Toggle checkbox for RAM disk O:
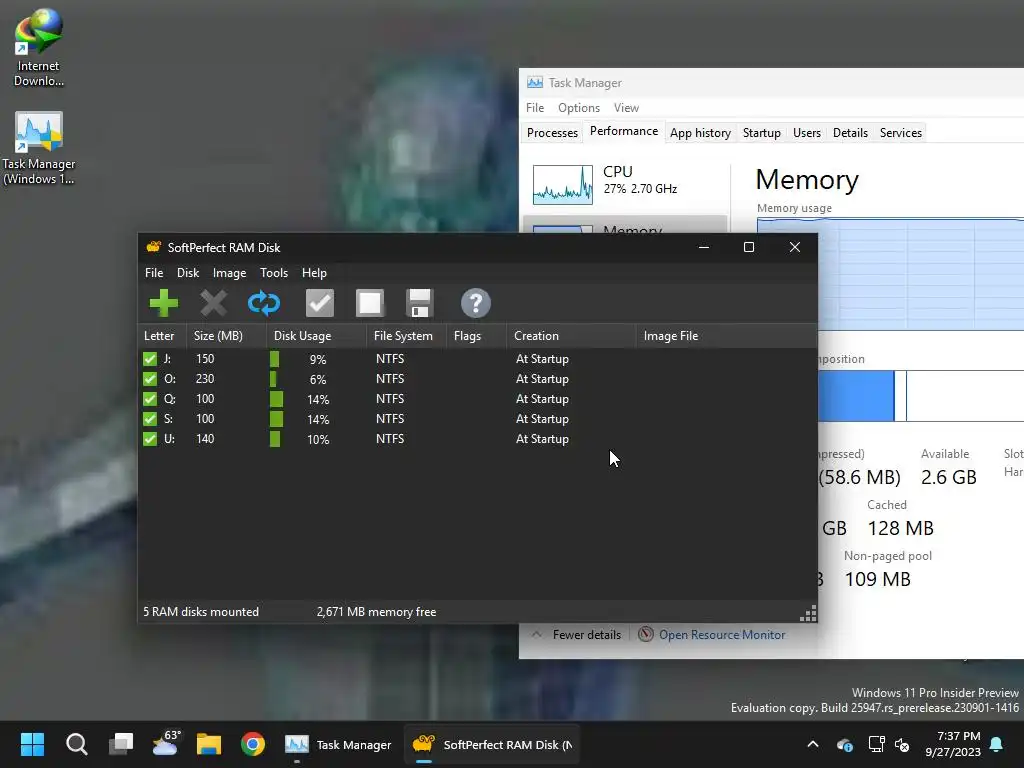The height and width of the screenshot is (768, 1024). point(150,379)
